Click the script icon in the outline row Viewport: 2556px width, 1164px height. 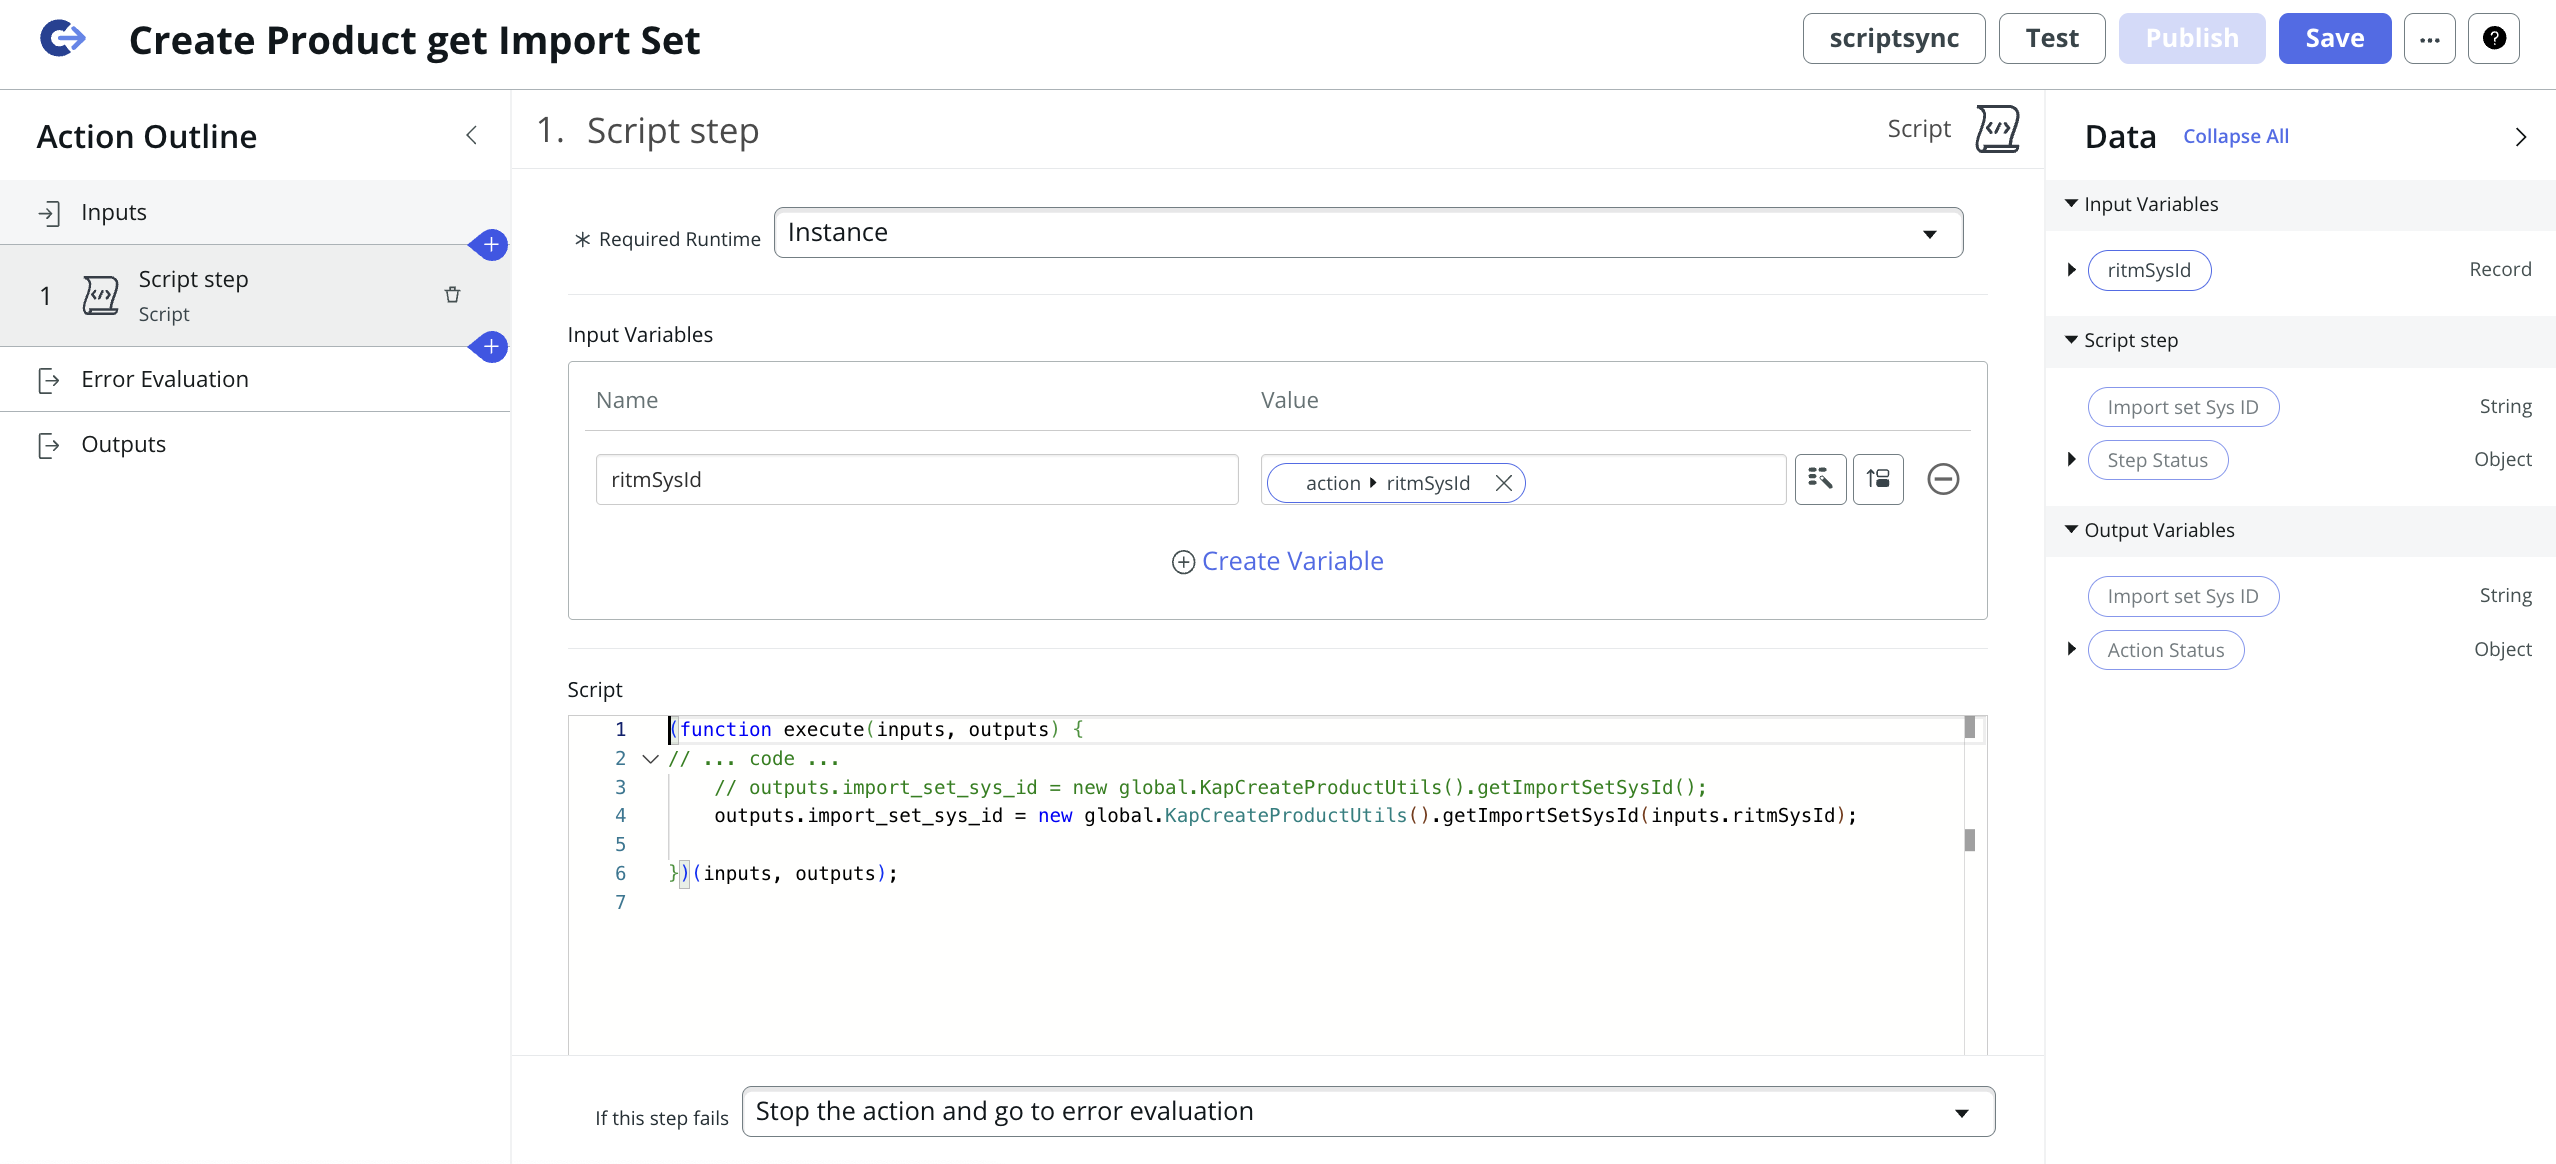coord(100,296)
